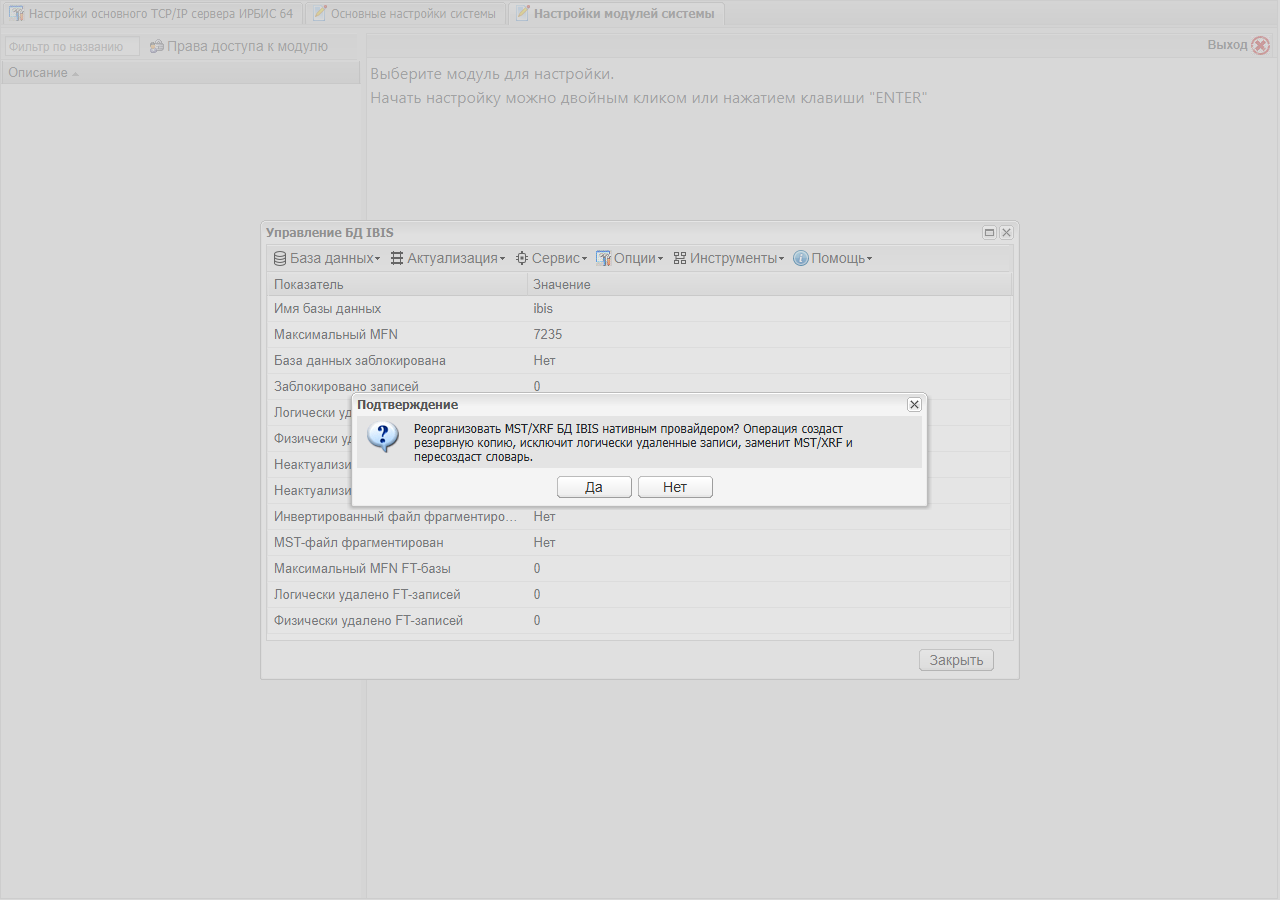
Task: Click the Закрыть button in database window
Action: 956,660
